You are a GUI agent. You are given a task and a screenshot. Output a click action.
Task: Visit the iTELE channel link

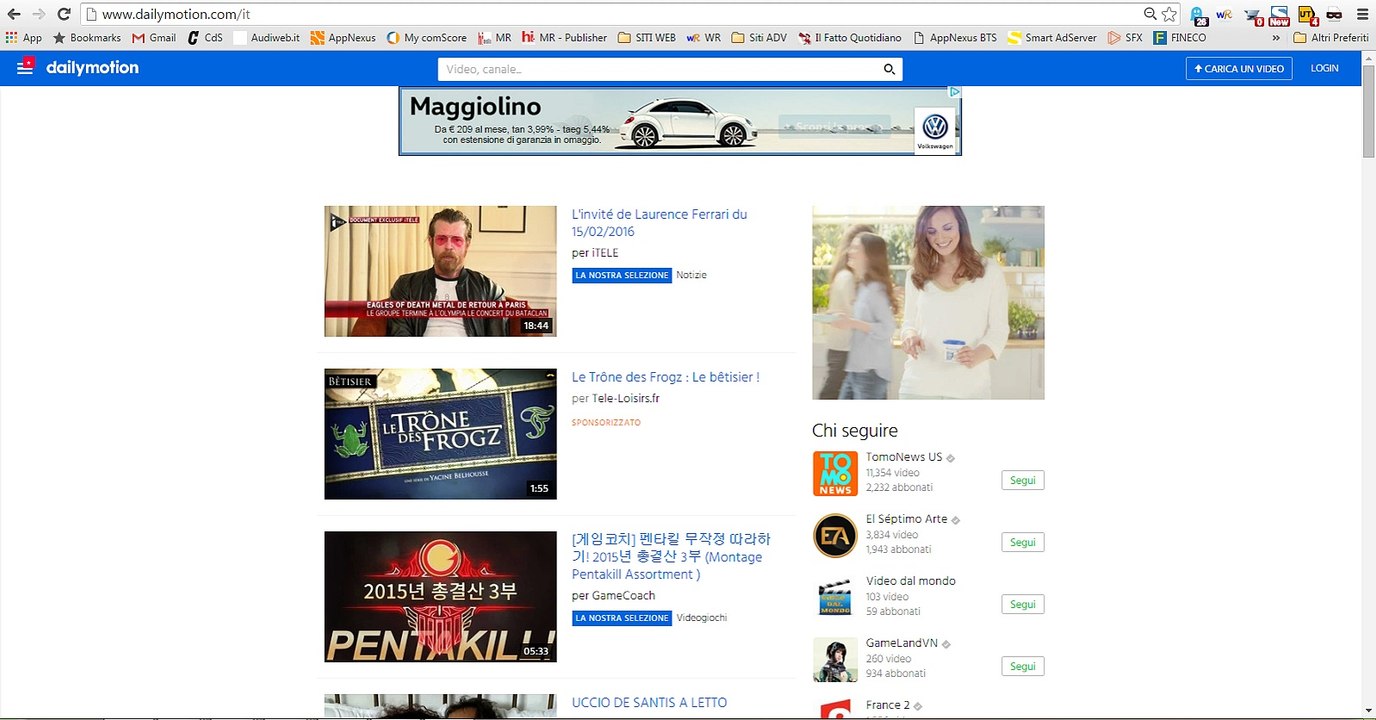click(x=605, y=253)
